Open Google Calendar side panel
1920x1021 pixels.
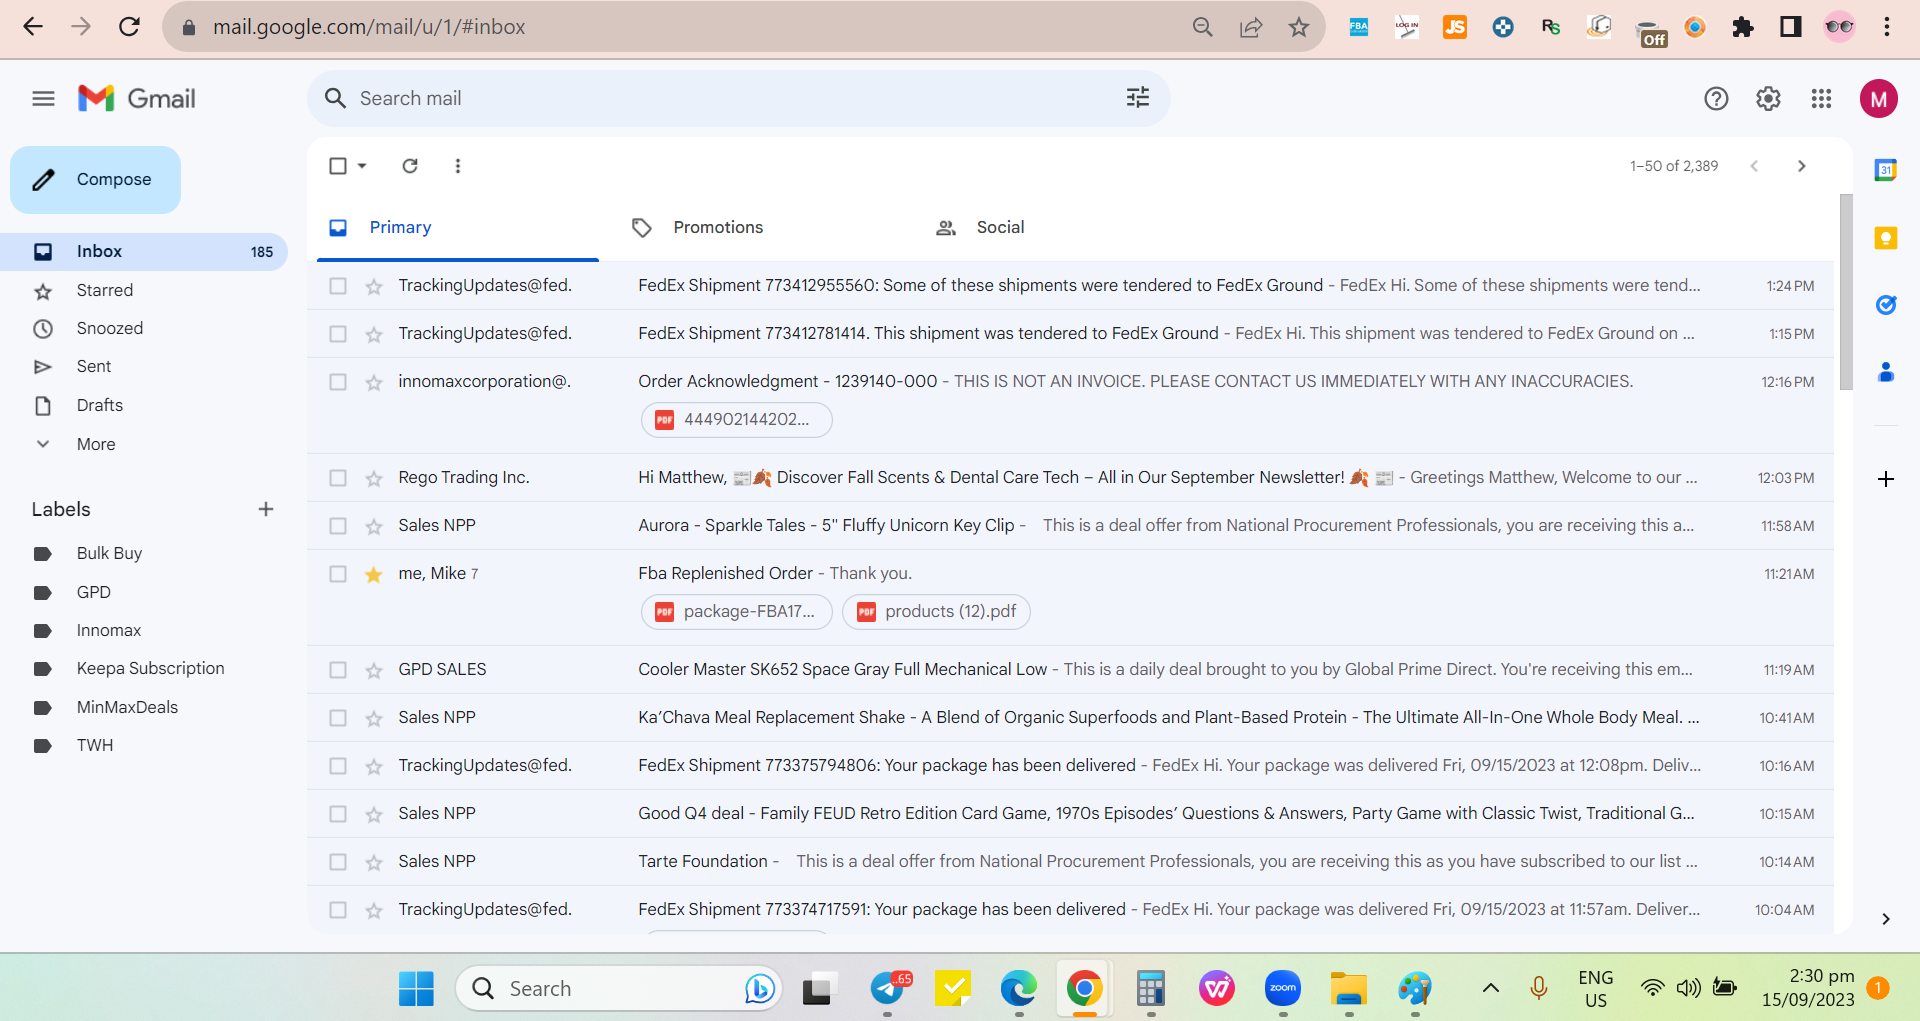pos(1886,170)
